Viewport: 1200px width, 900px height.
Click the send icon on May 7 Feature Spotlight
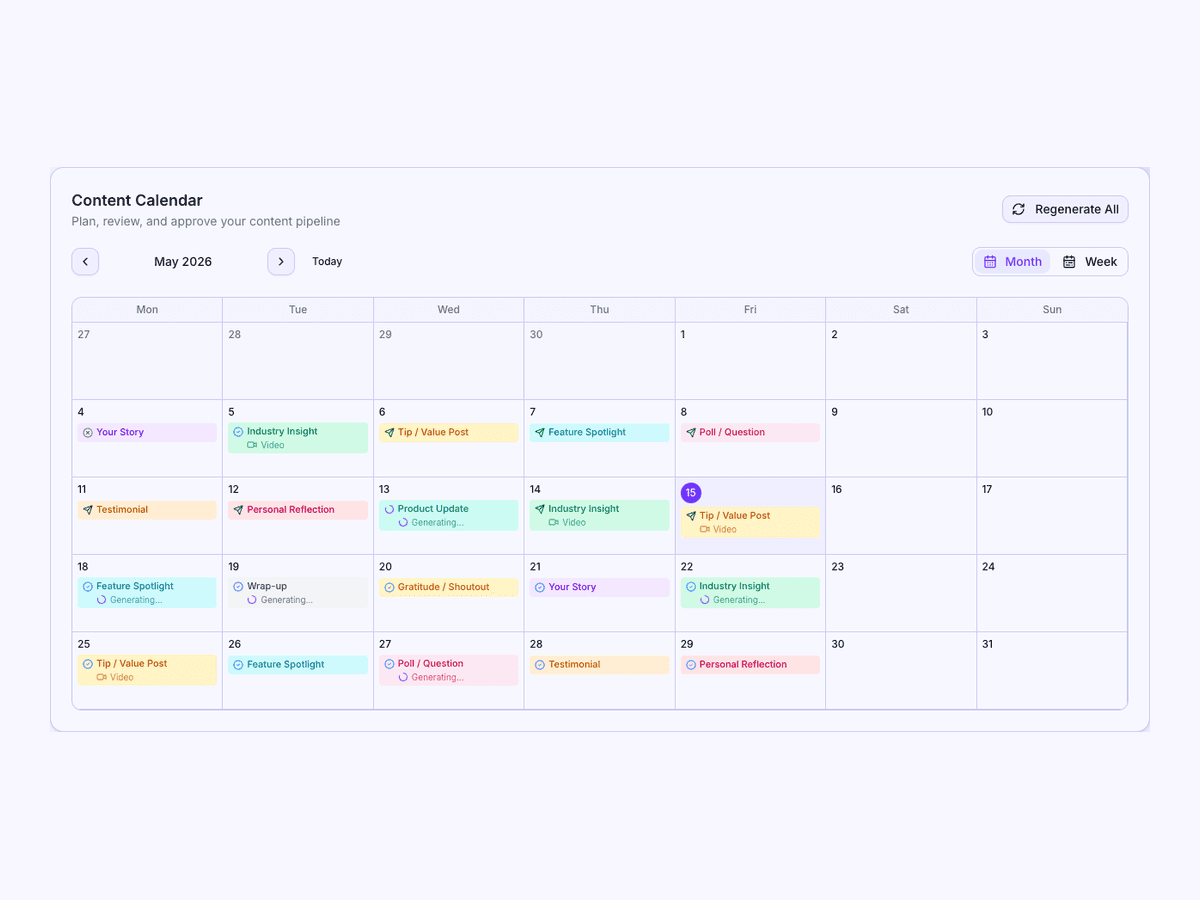click(540, 433)
